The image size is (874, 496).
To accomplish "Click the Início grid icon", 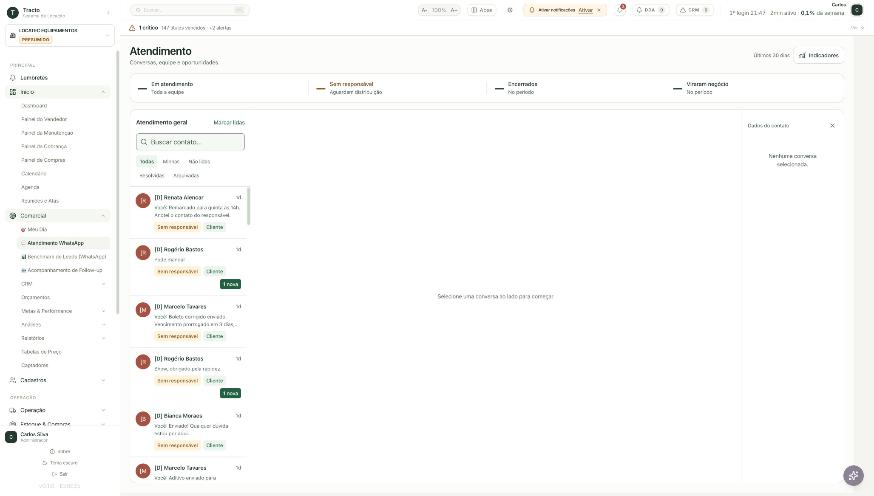I will (13, 92).
